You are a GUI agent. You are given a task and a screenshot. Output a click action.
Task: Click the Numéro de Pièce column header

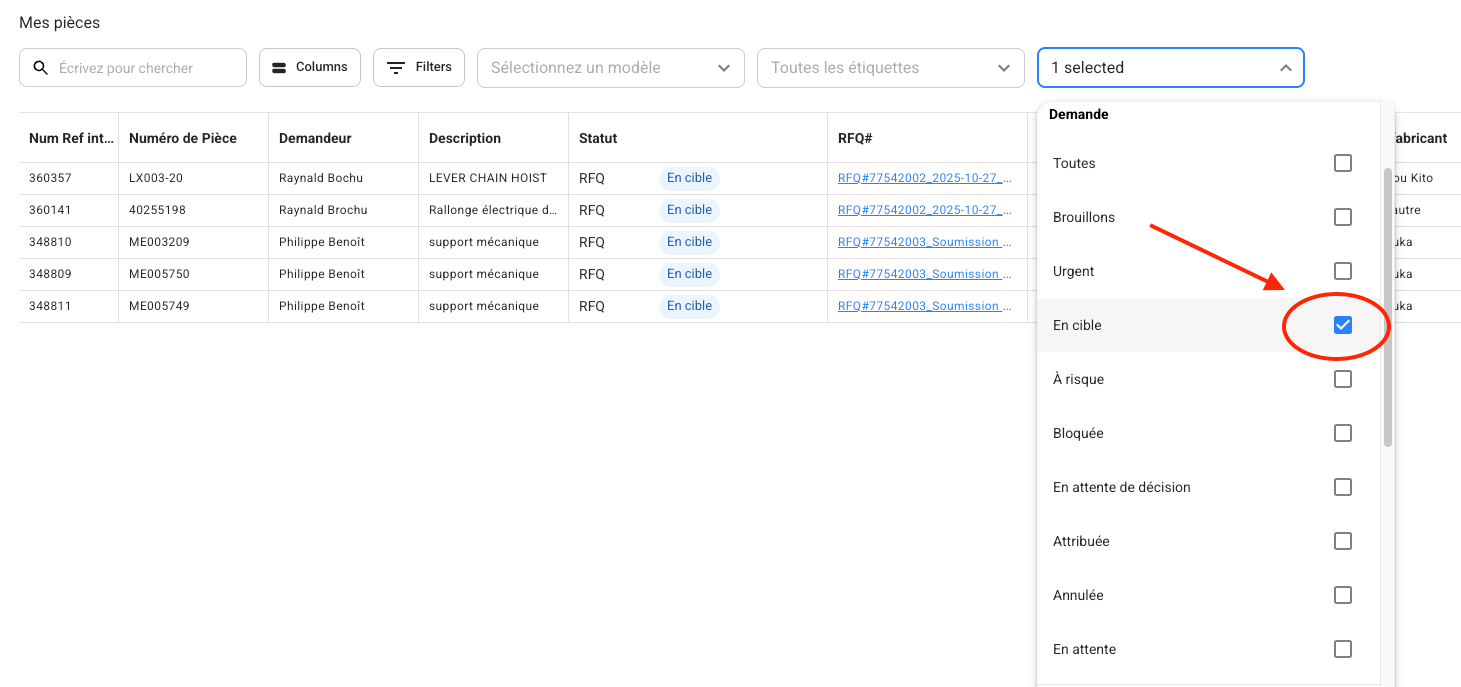[183, 138]
